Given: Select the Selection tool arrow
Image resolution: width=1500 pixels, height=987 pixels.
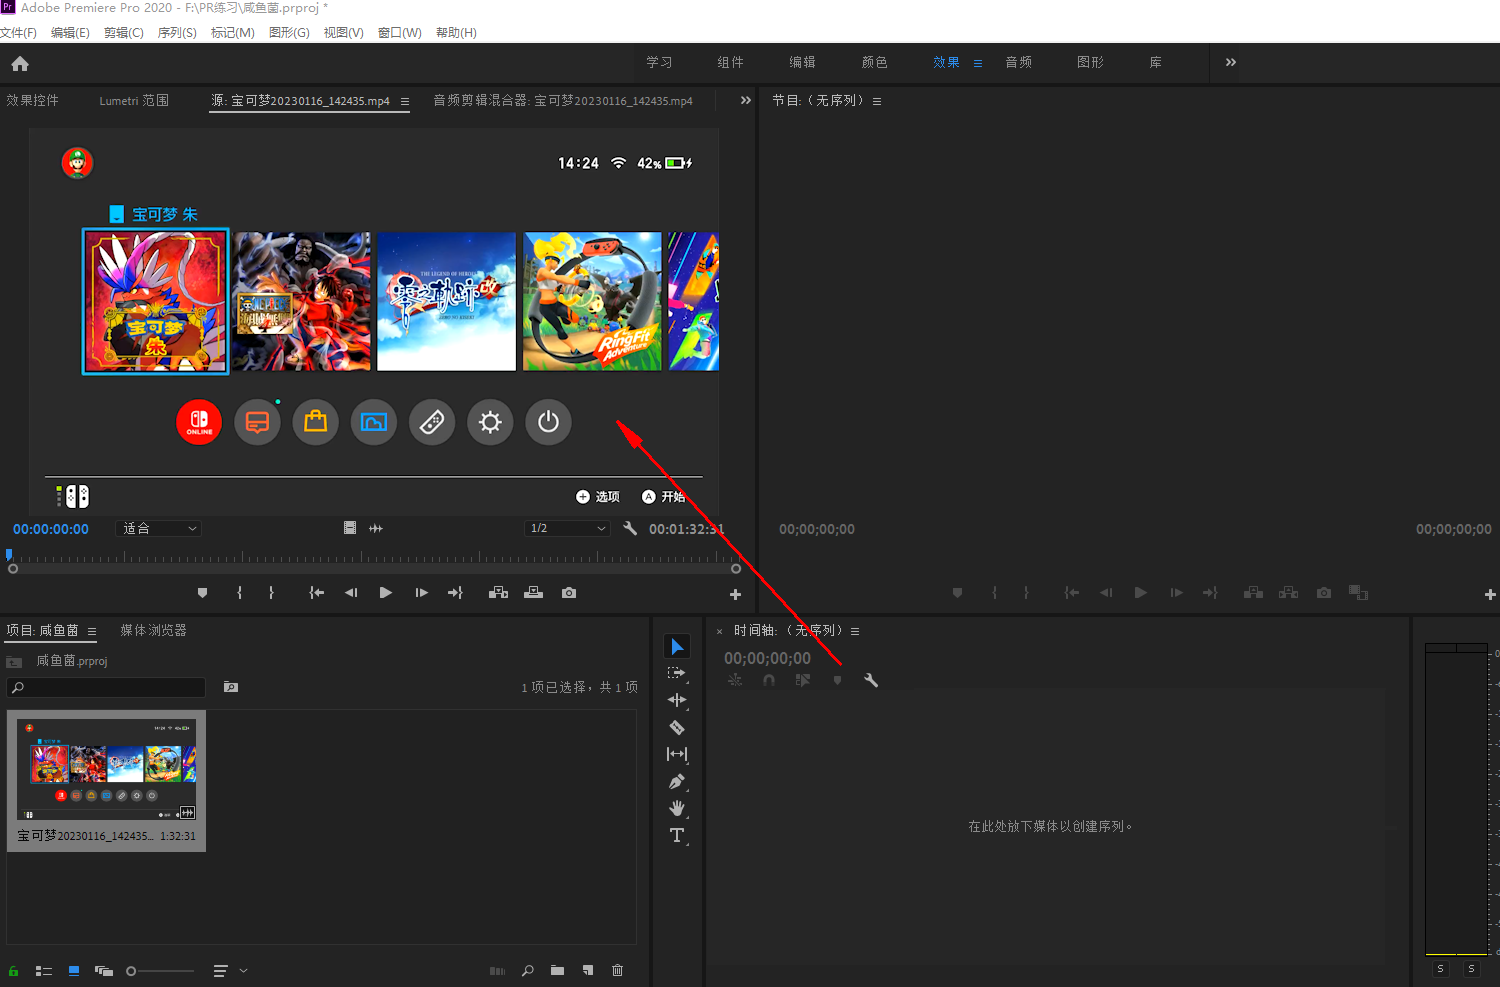Looking at the screenshot, I should click(x=677, y=646).
